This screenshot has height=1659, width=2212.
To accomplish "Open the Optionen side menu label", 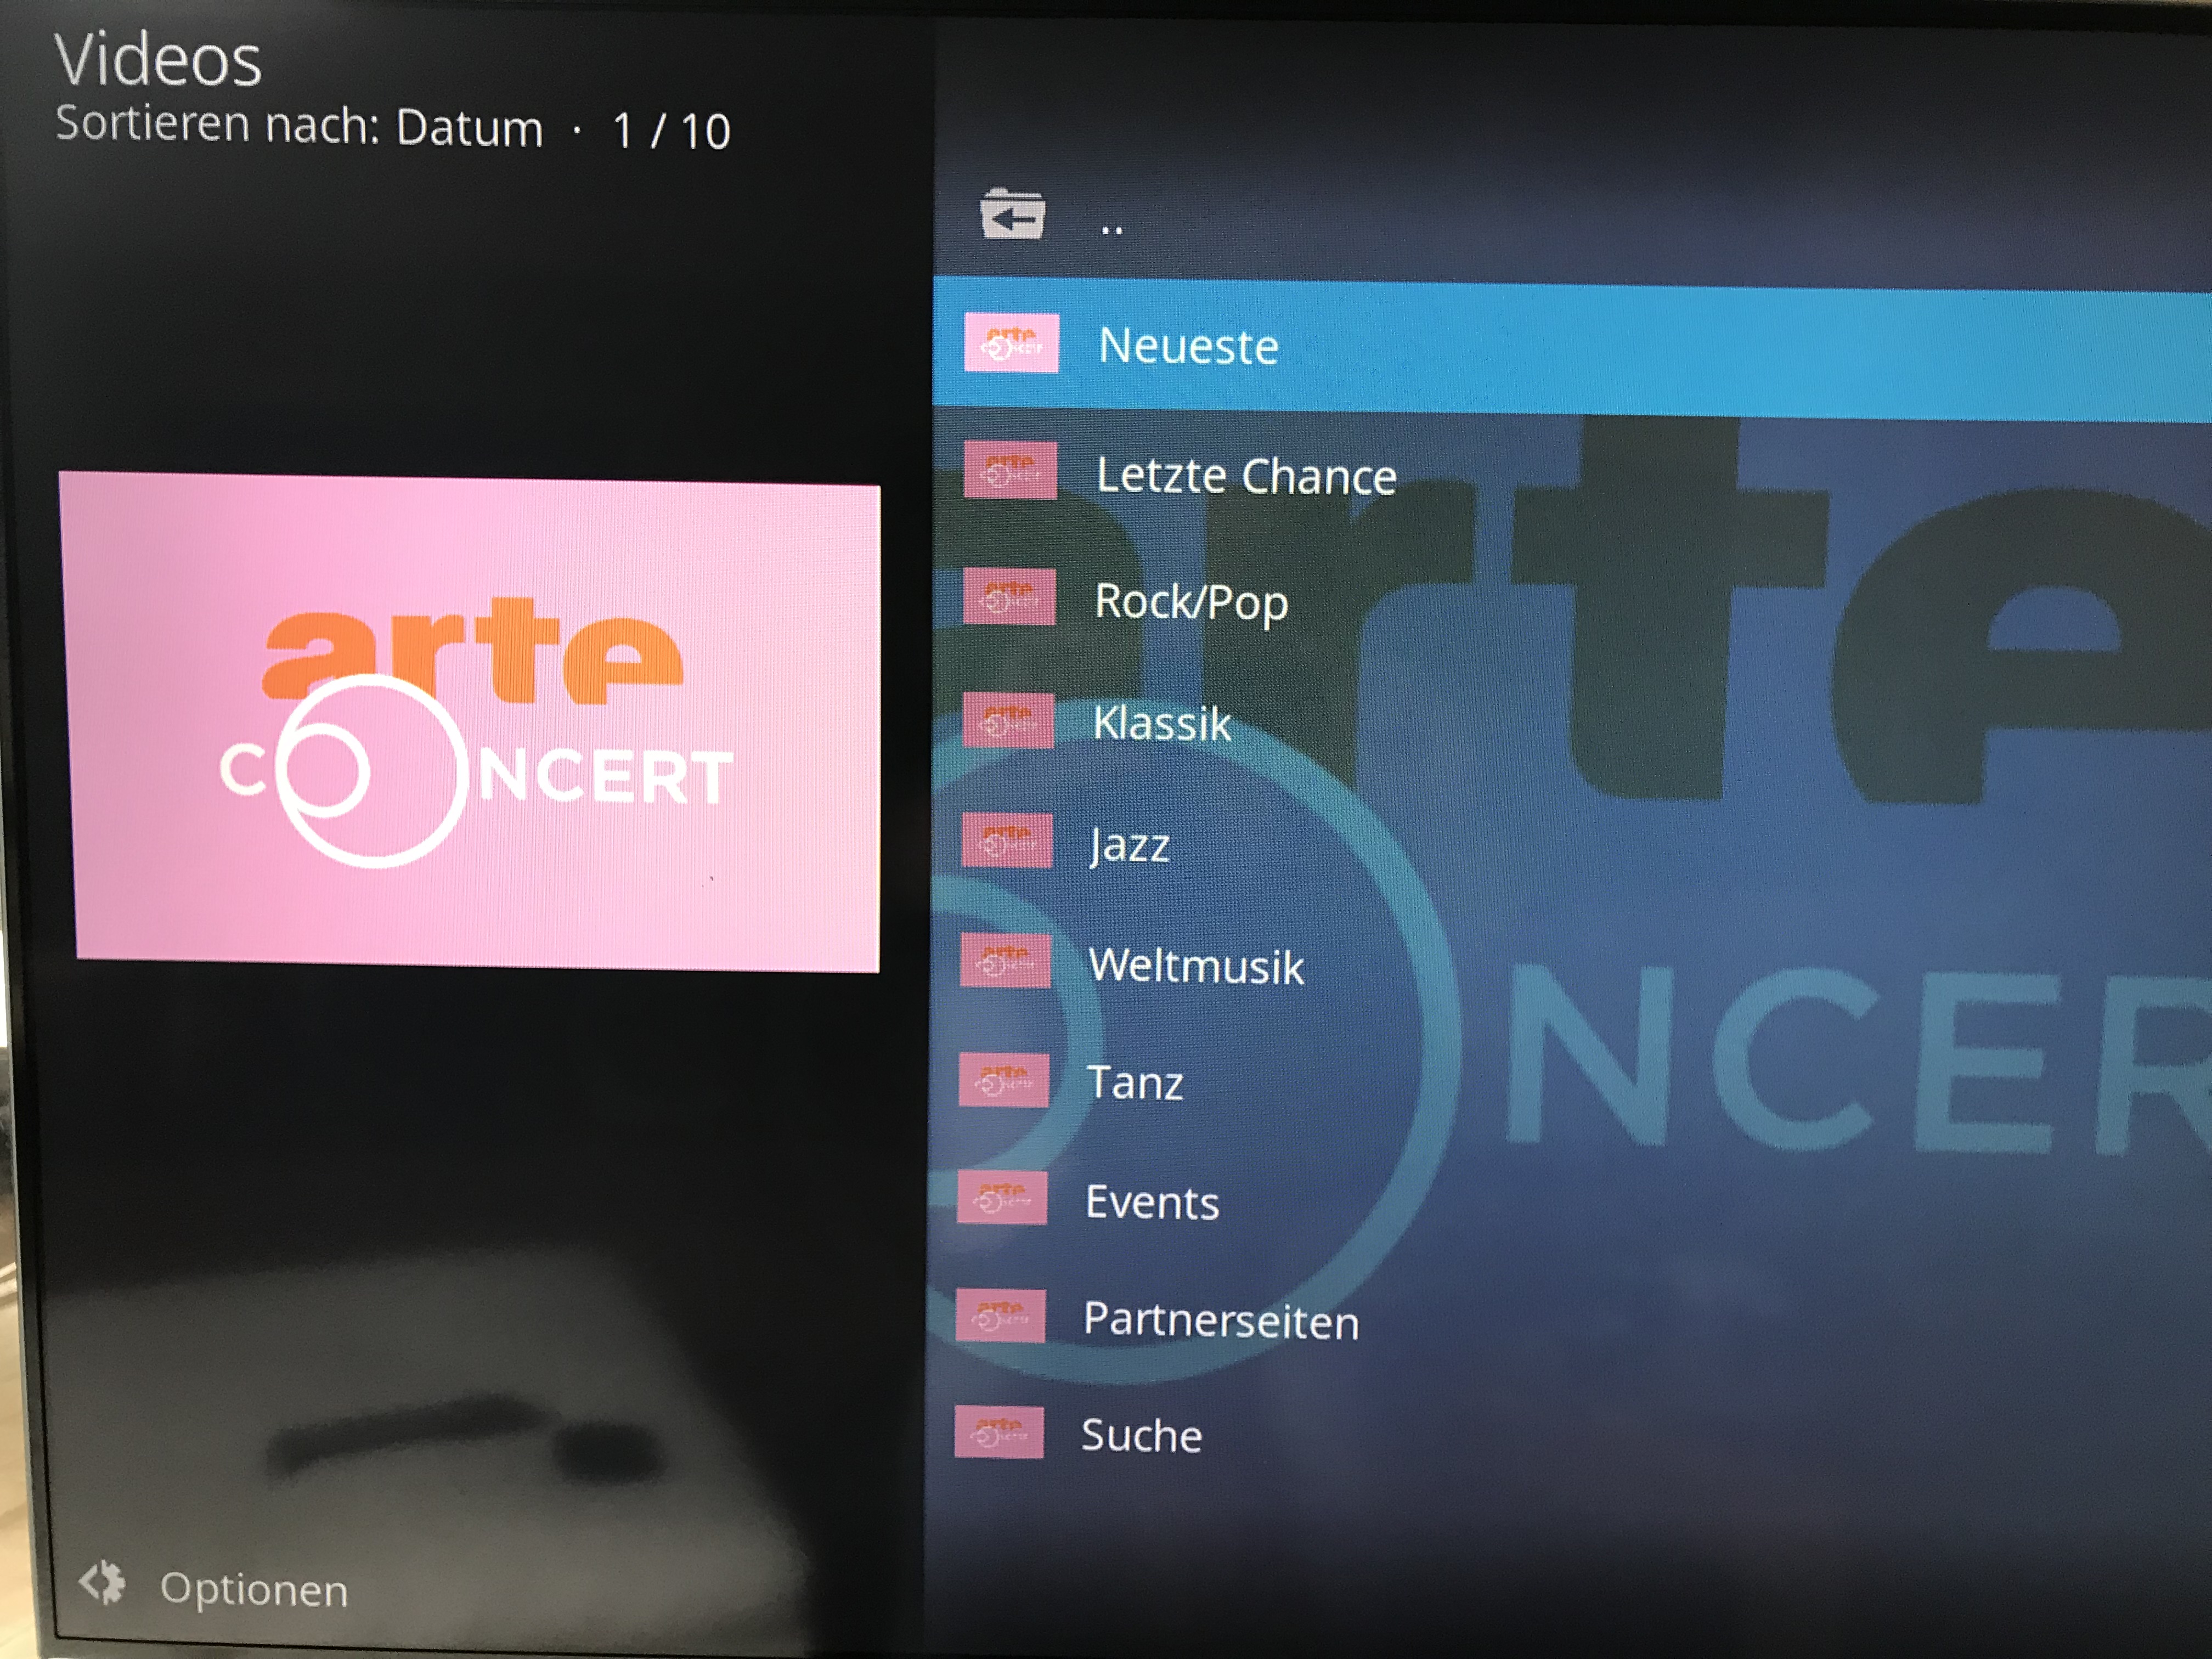I will click(254, 1589).
